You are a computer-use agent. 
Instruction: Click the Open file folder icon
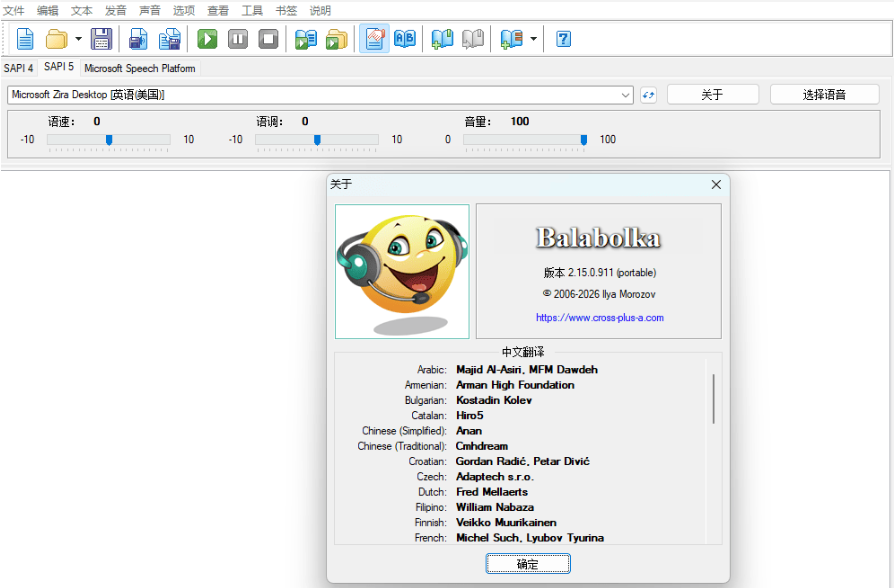coord(56,39)
